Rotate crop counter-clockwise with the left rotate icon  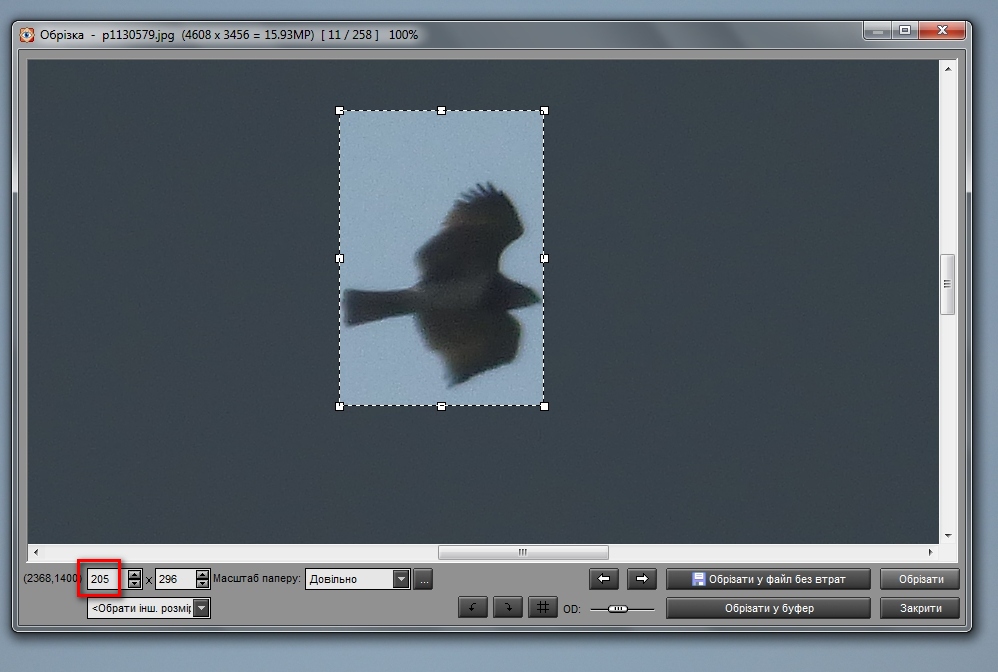tap(472, 608)
